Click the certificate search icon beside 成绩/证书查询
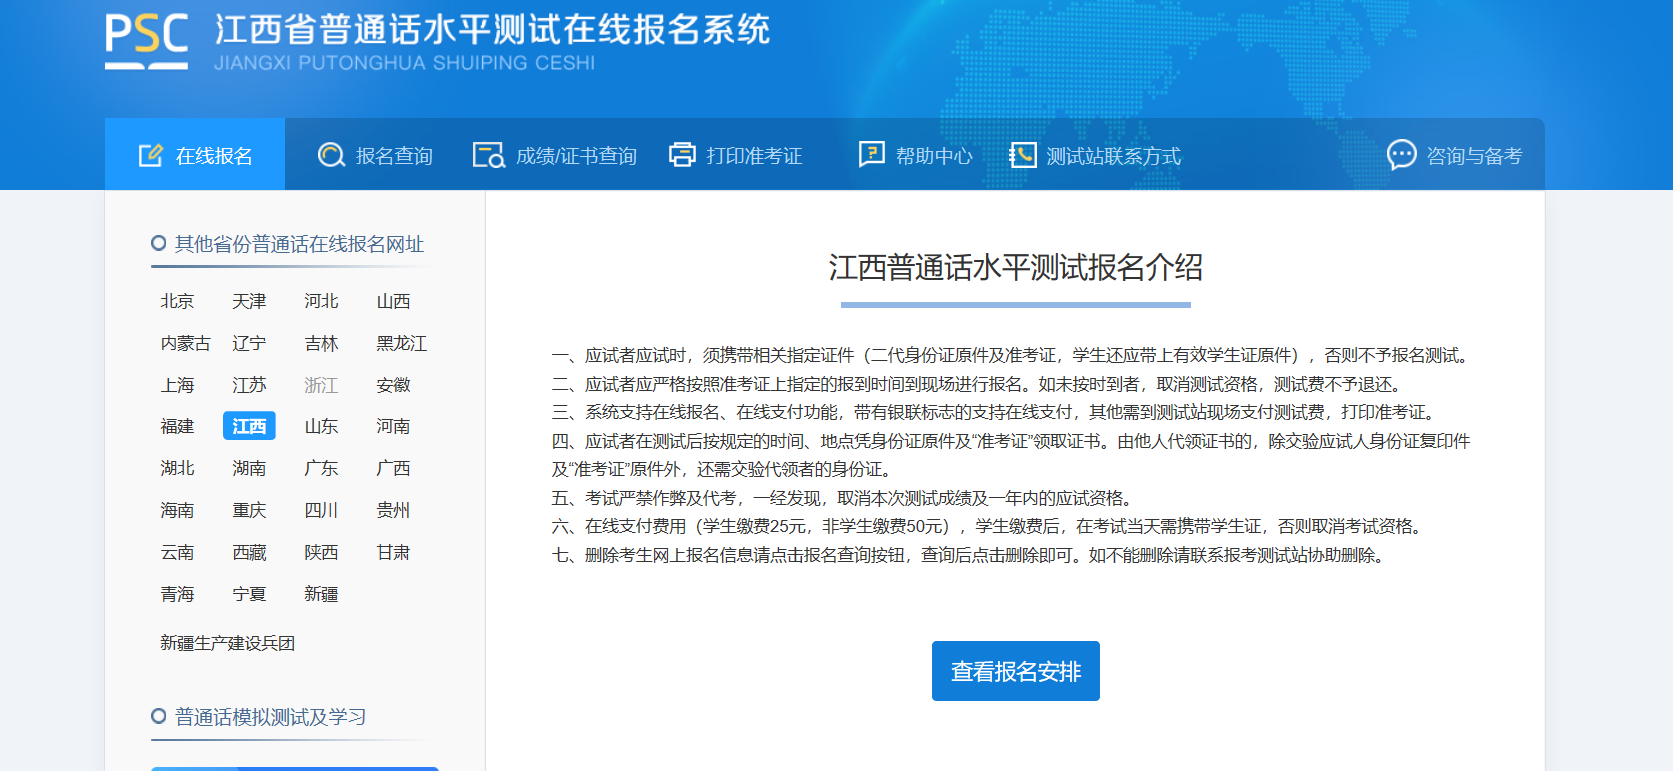Screen dimensions: 1673x771 point(488,155)
